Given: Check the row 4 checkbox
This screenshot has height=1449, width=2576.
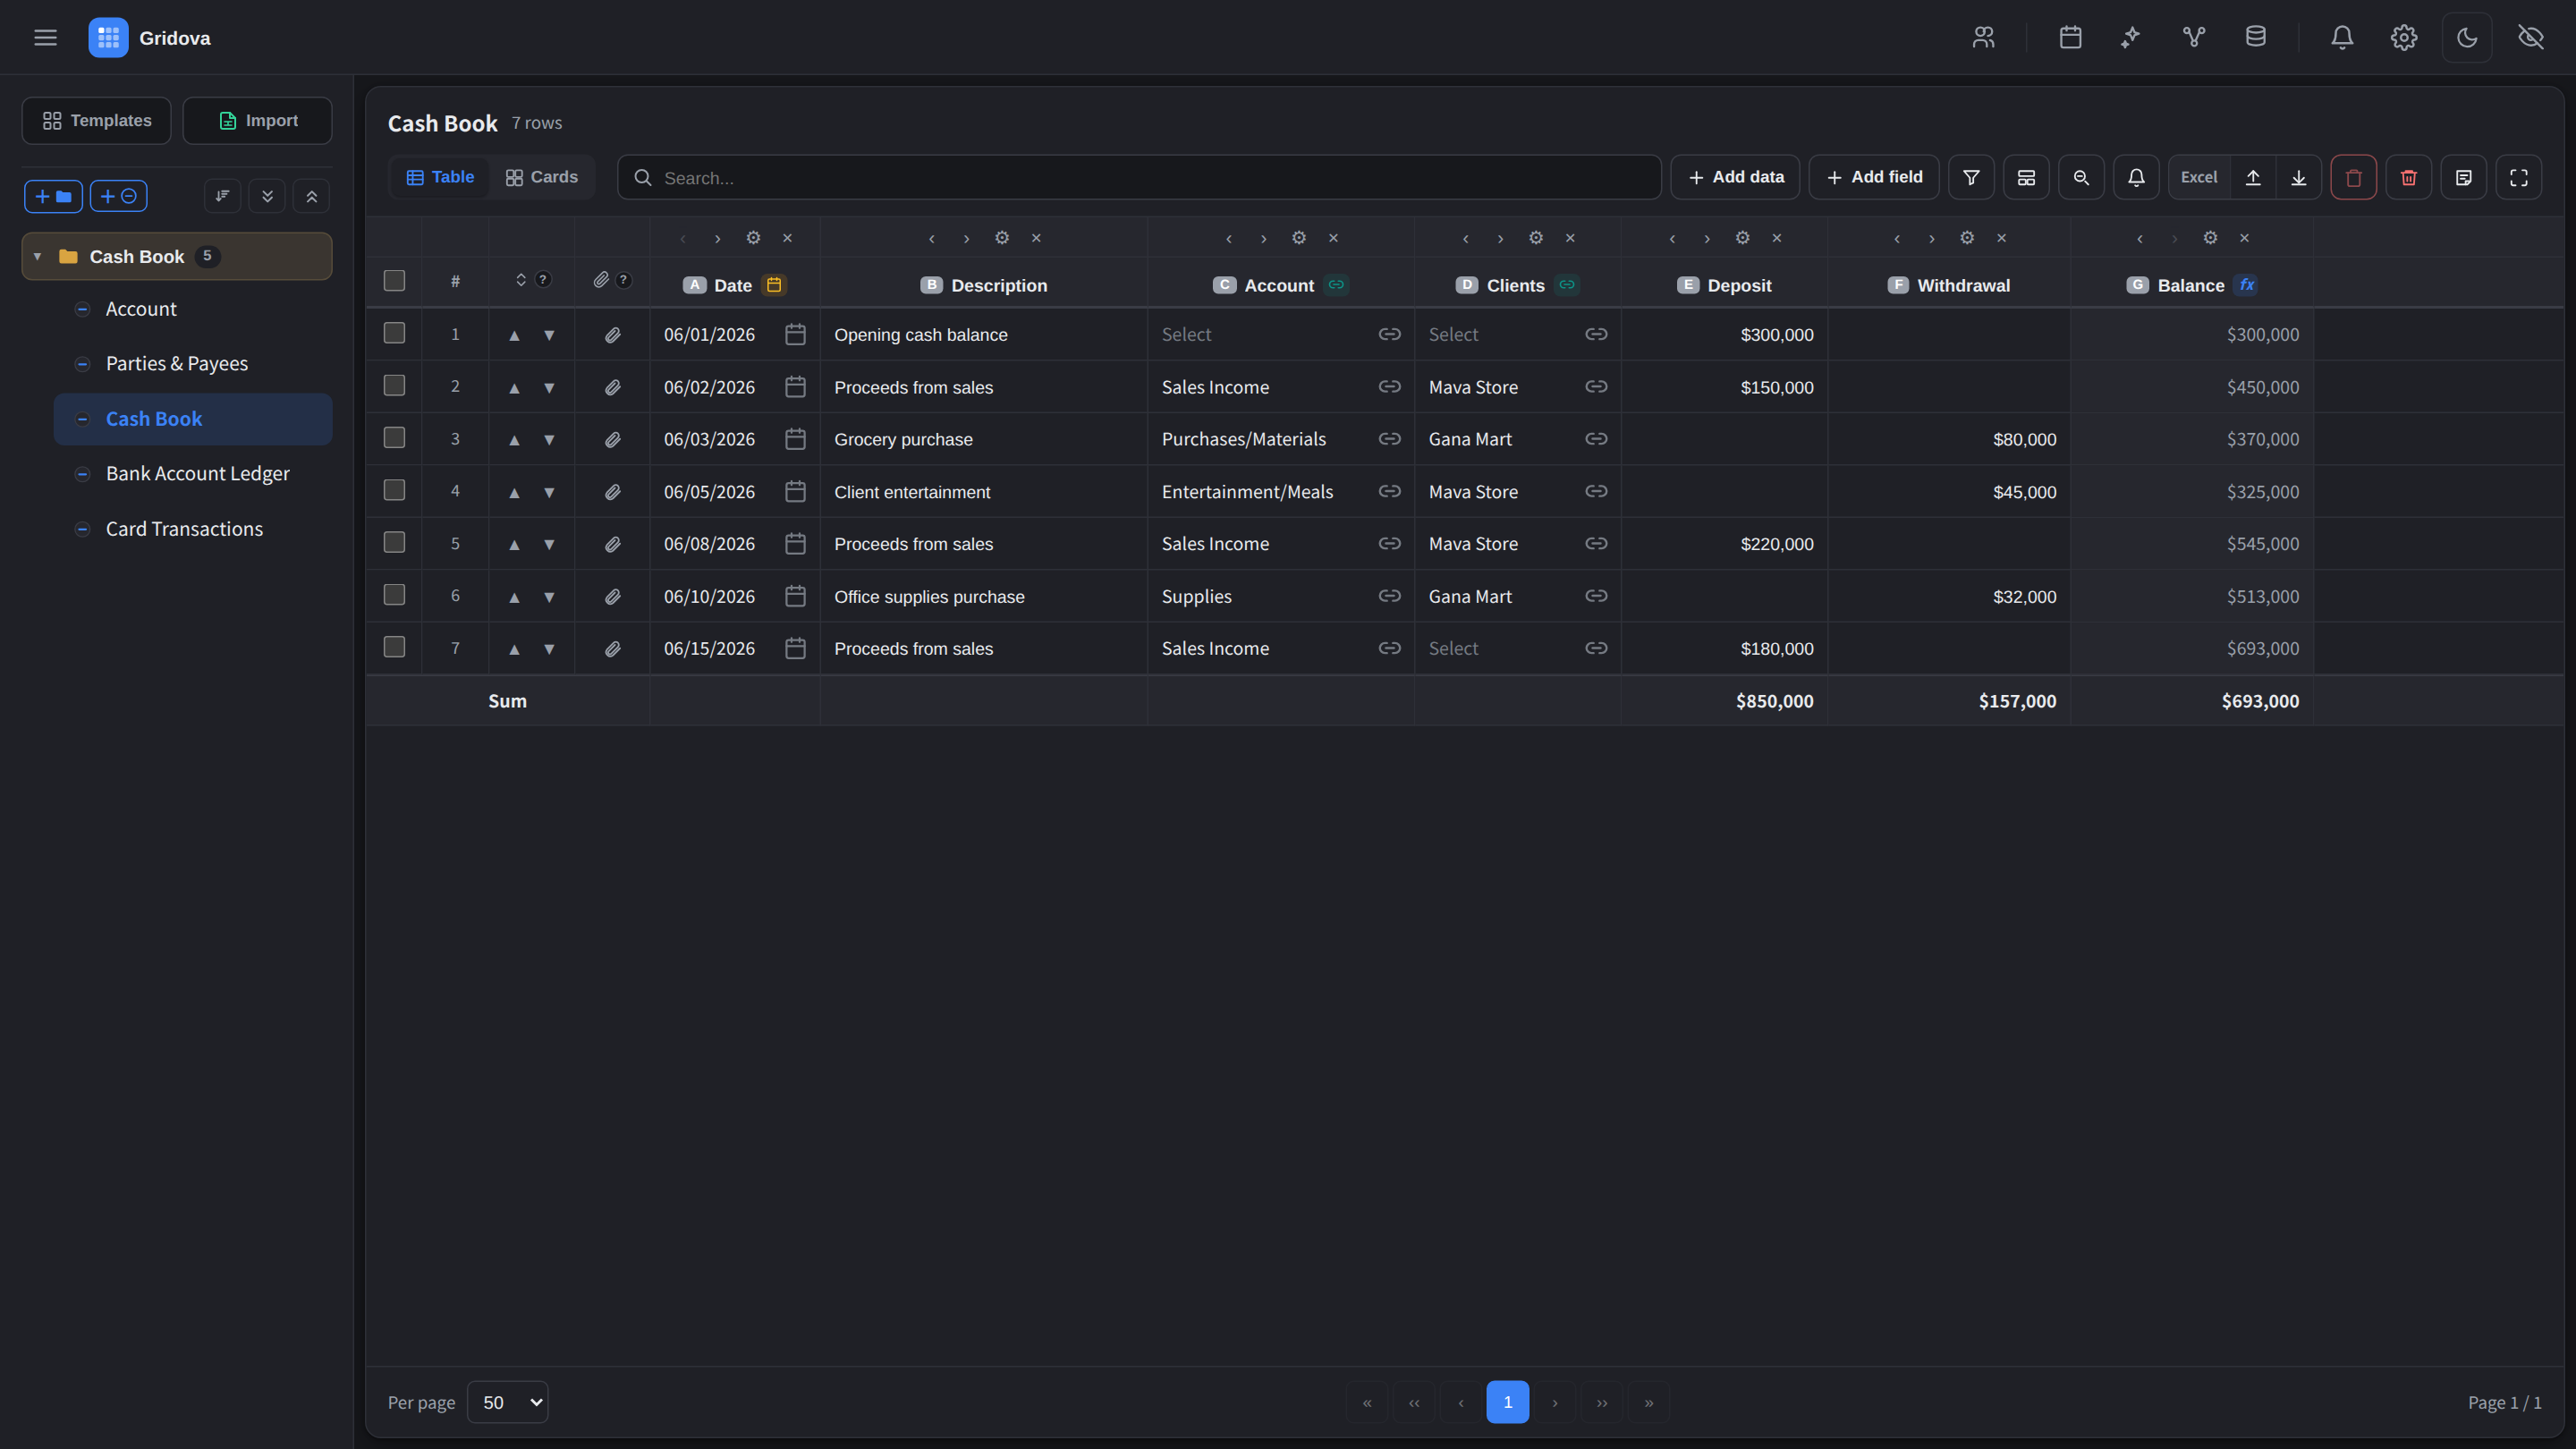Looking at the screenshot, I should tap(394, 490).
